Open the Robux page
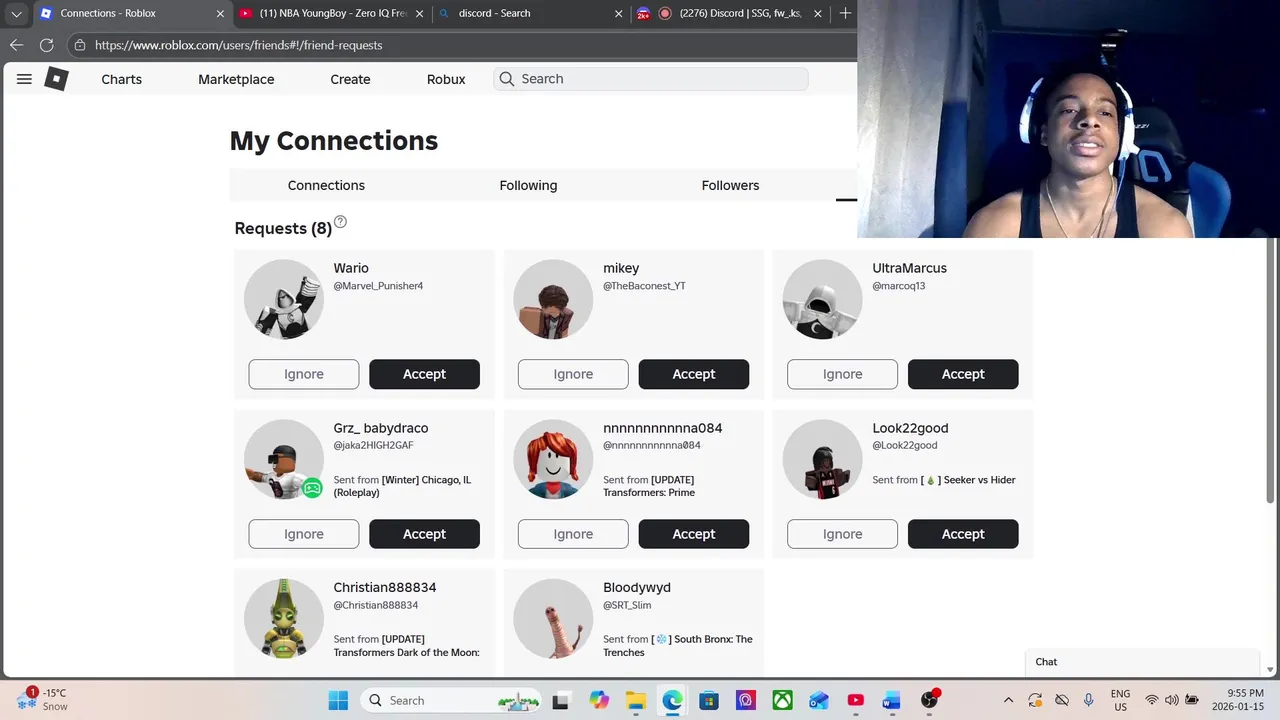Viewport: 1280px width, 720px height. [446, 79]
